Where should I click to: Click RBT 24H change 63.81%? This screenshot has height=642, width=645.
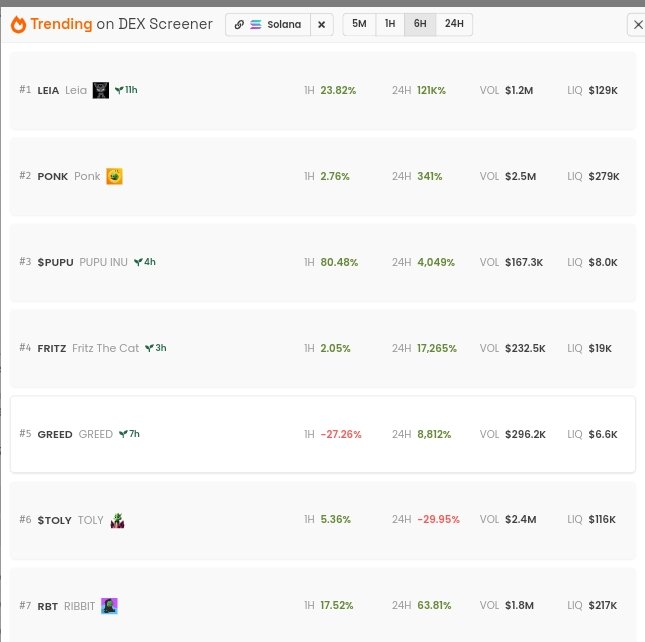pyautogui.click(x=434, y=605)
